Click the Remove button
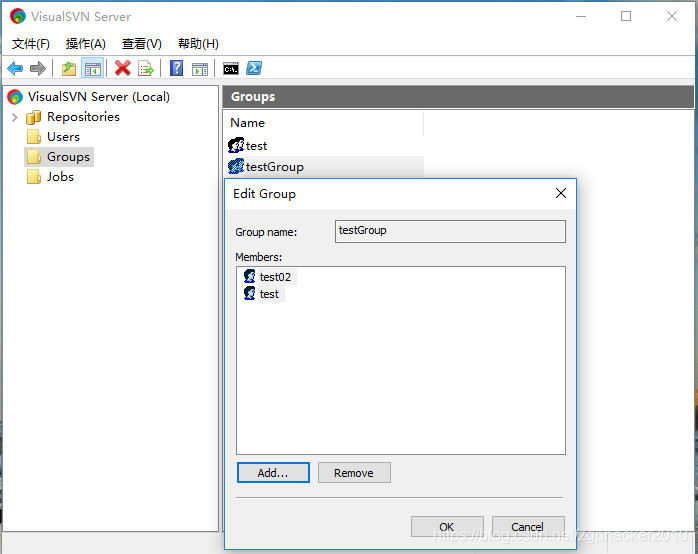This screenshot has width=698, height=554. (354, 473)
